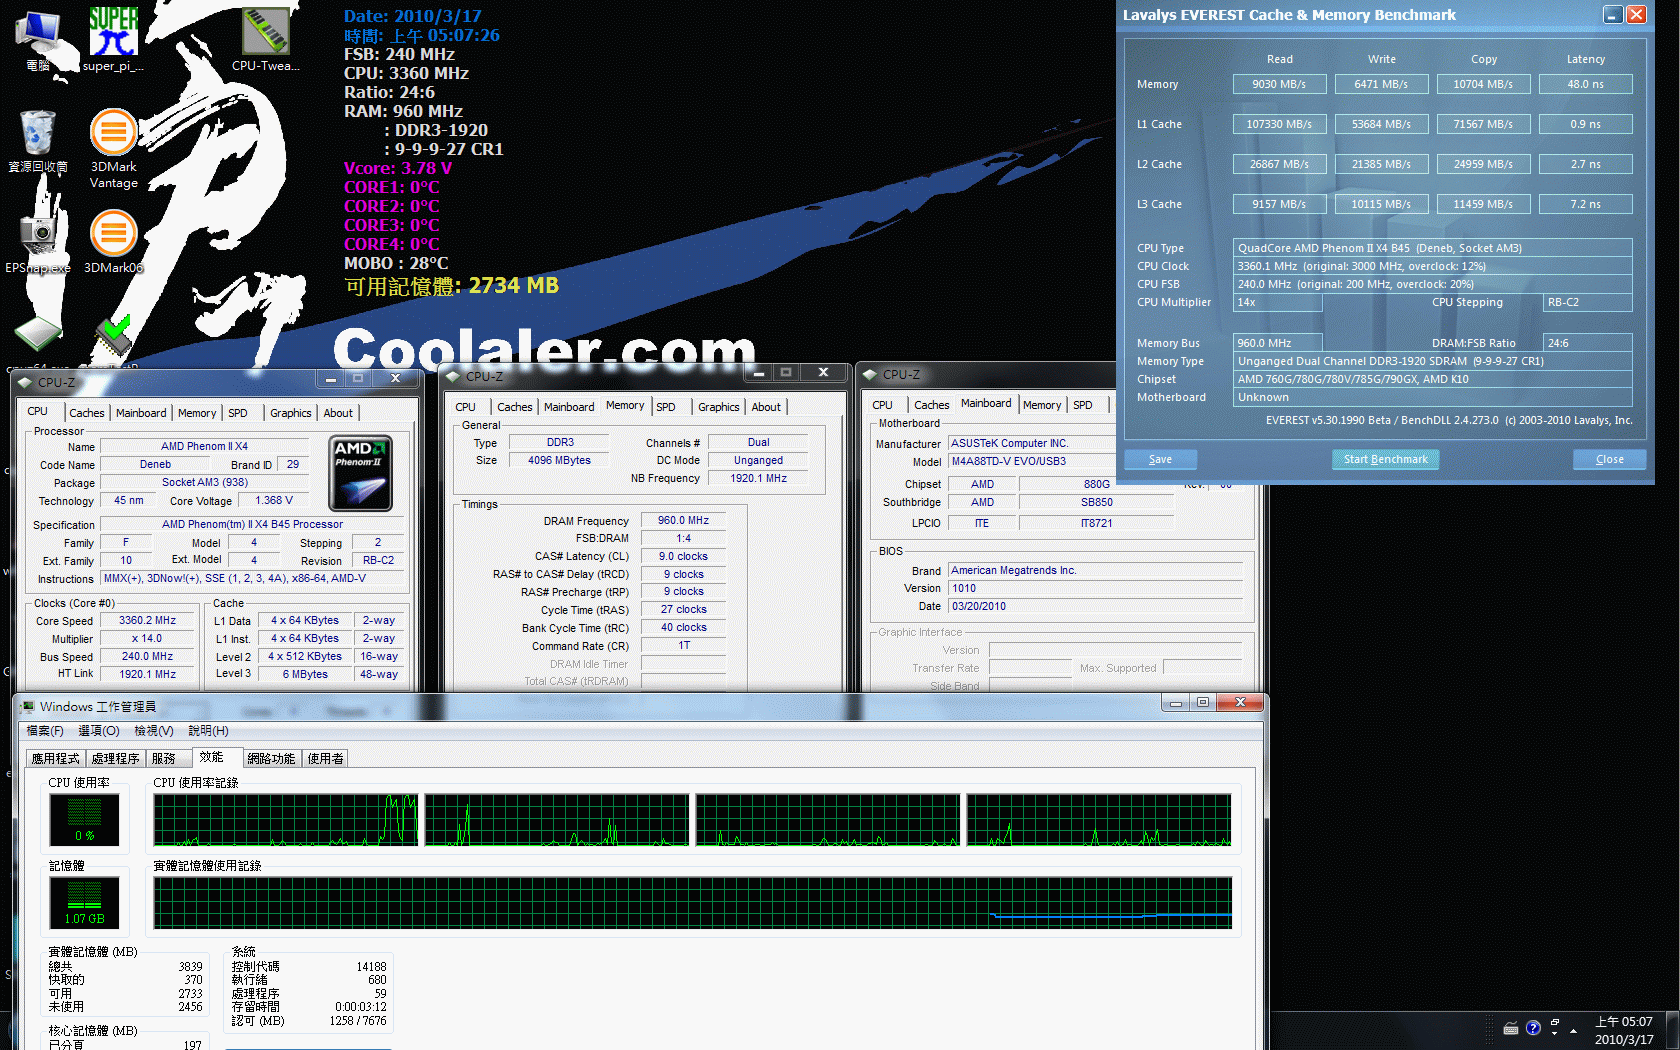The height and width of the screenshot is (1050, 1680).
Task: Launch the 3DMark06 shortcut
Action: [113, 241]
